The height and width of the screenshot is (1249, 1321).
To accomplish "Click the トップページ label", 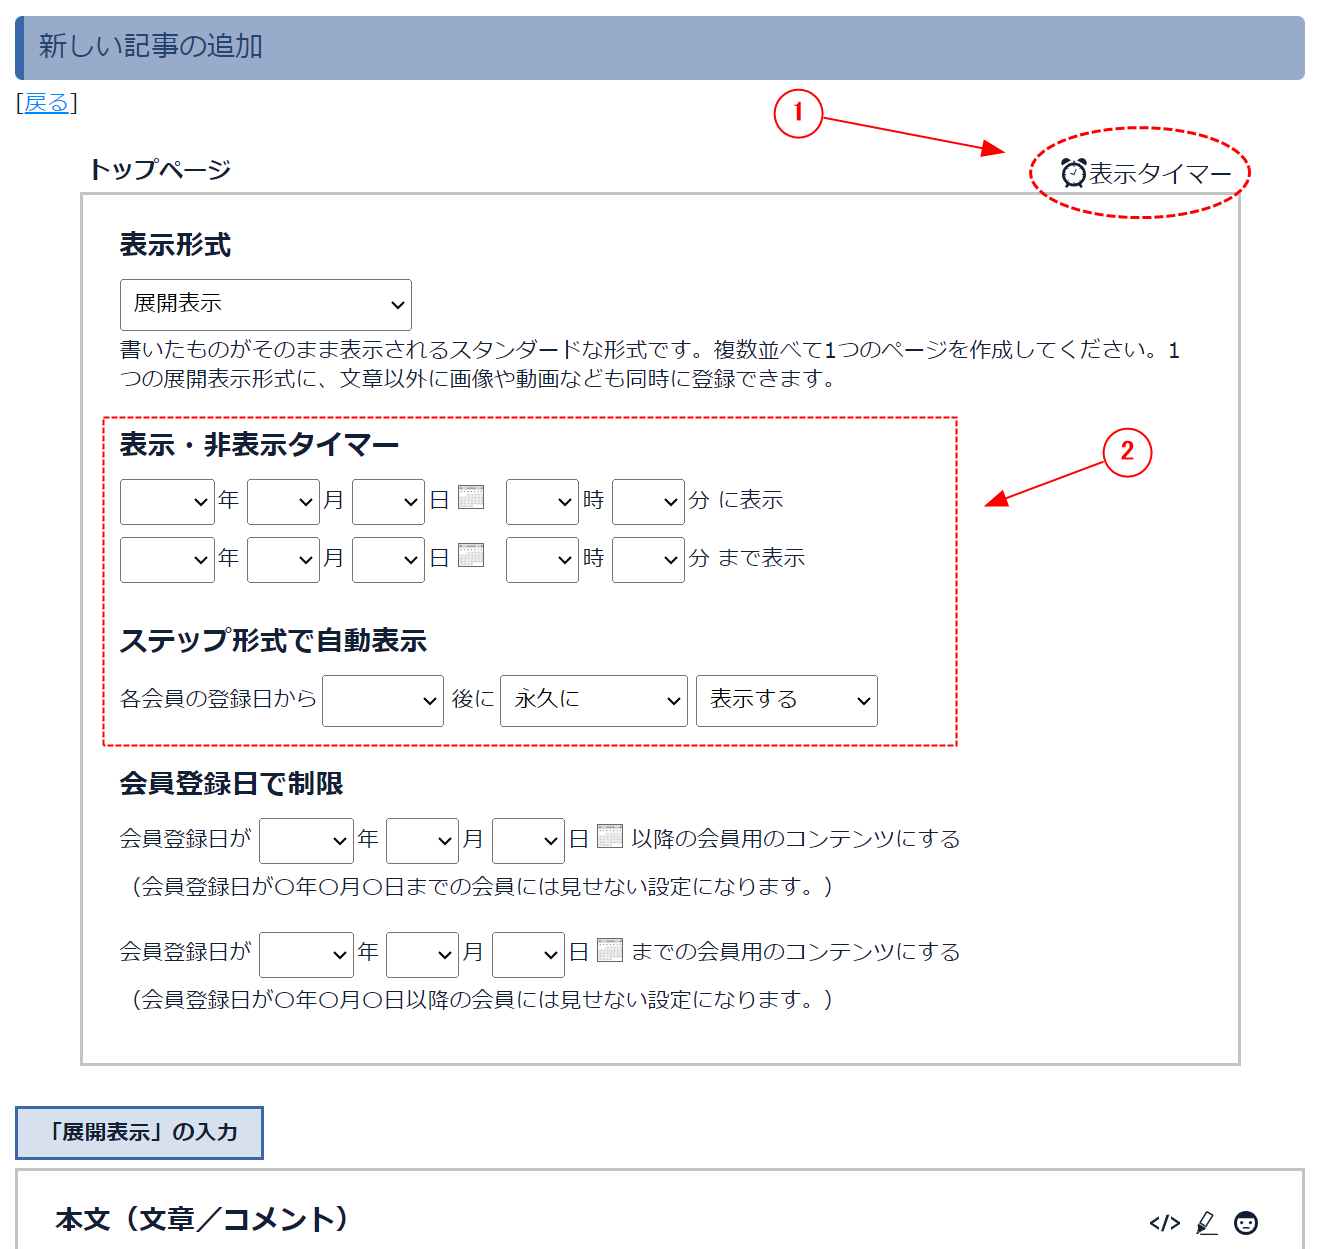I will point(160,169).
